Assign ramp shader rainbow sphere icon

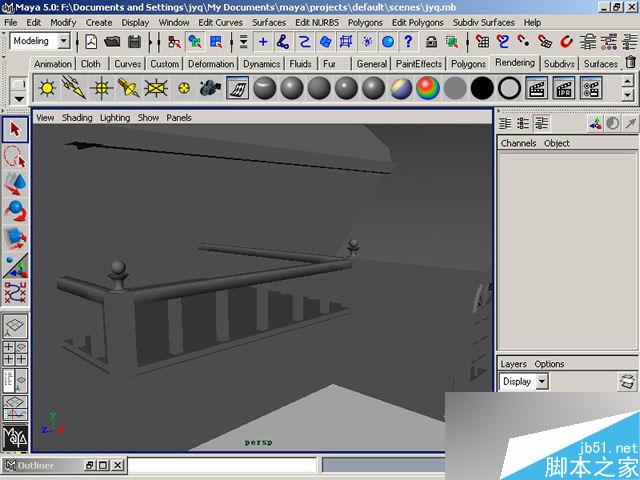point(428,88)
